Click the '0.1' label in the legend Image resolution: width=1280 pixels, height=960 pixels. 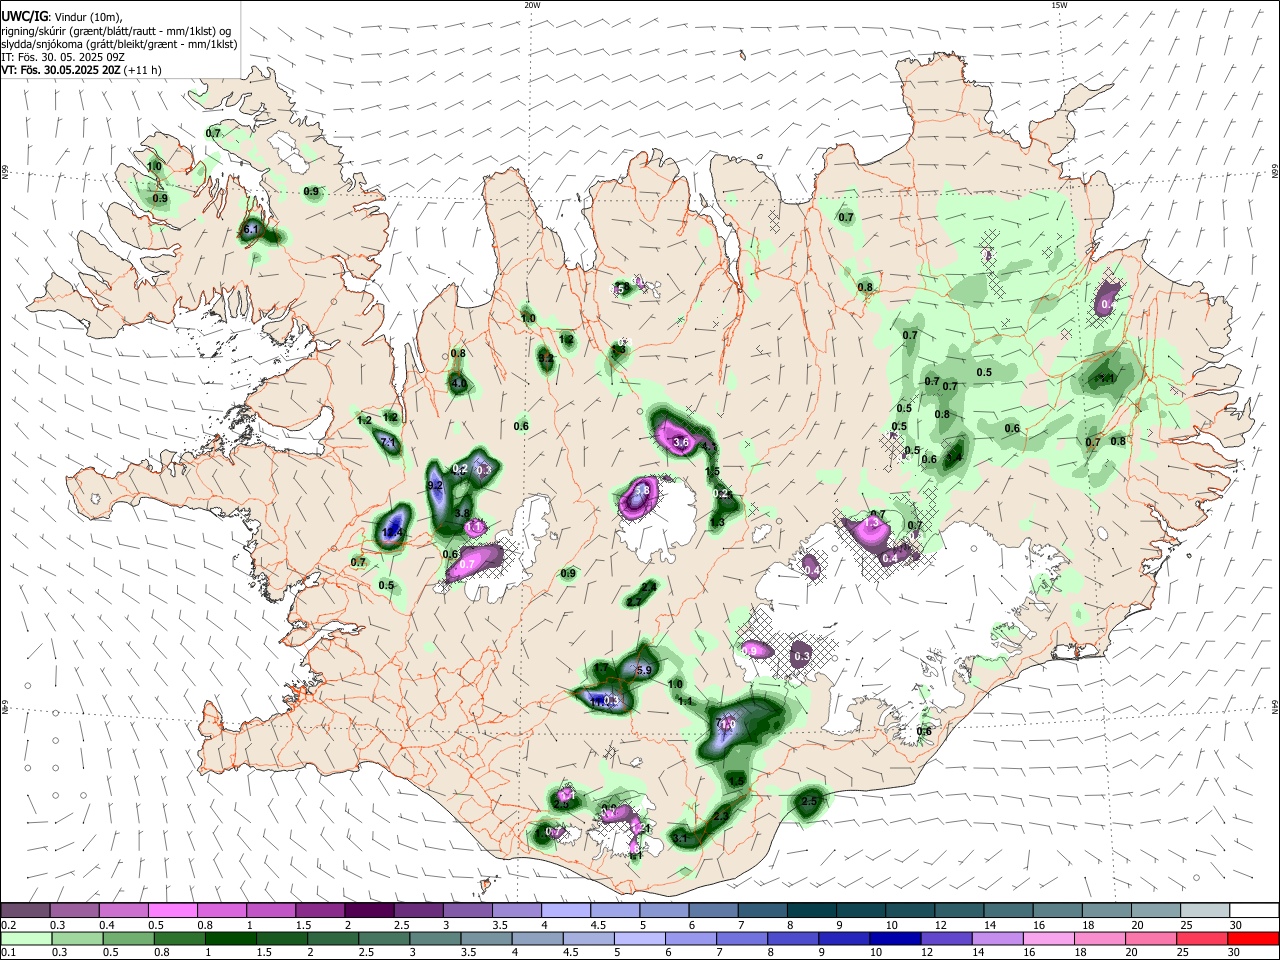click(x=8, y=953)
